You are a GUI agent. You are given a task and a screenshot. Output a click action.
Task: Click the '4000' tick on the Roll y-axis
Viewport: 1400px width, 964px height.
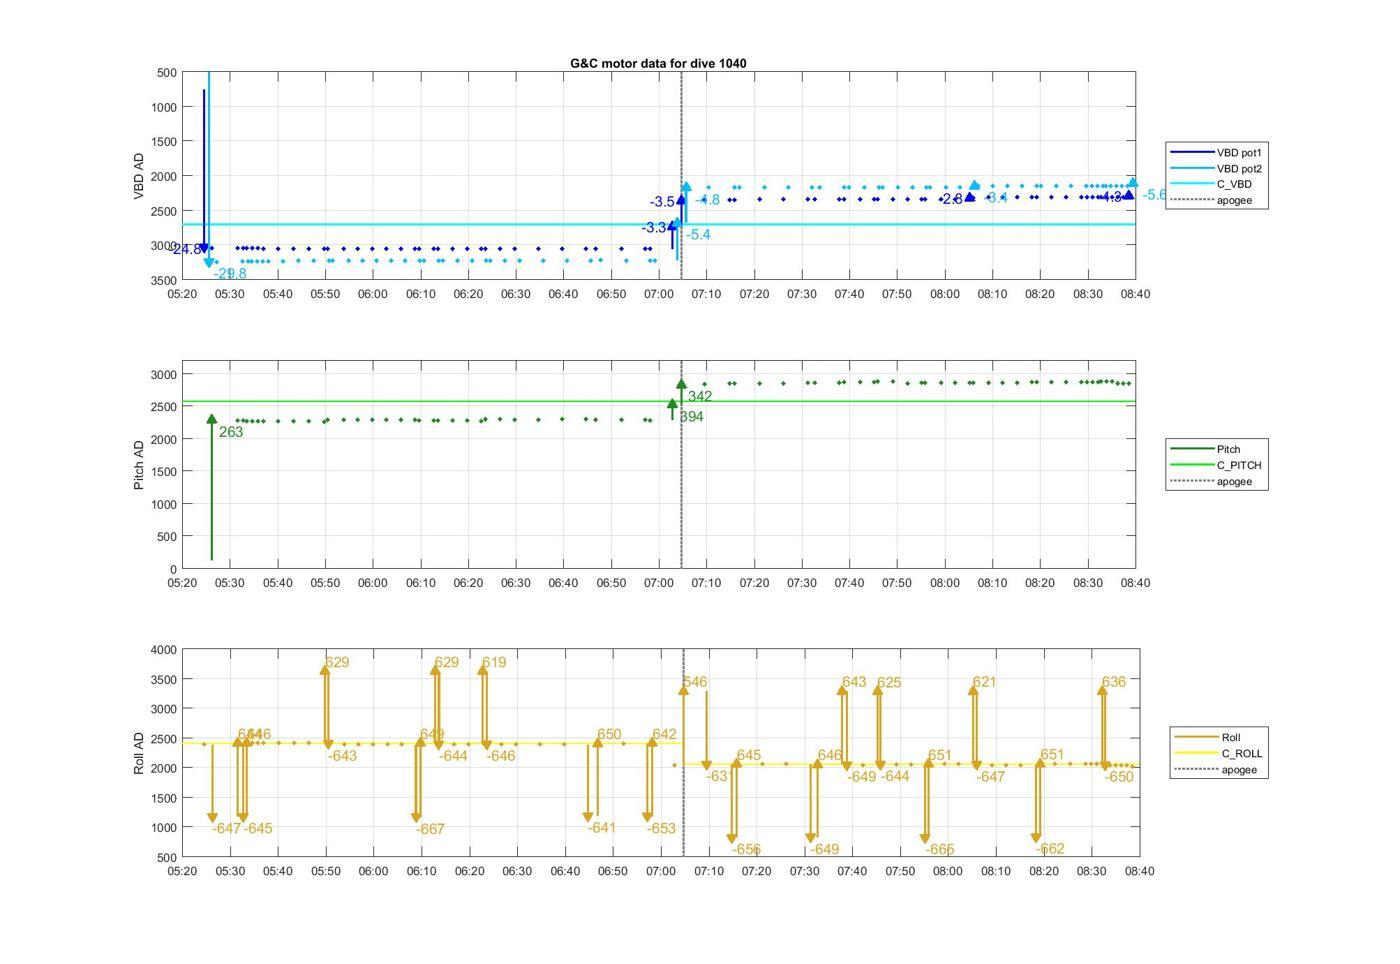(x=164, y=650)
